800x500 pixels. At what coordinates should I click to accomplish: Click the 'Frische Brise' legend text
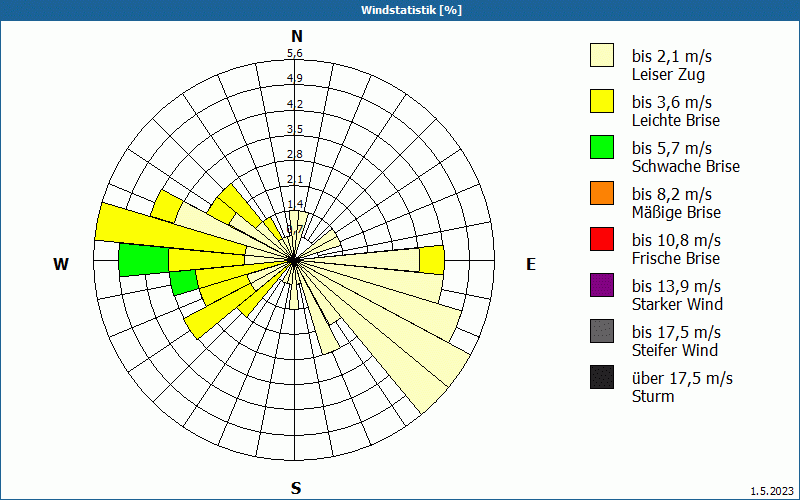coord(676,258)
